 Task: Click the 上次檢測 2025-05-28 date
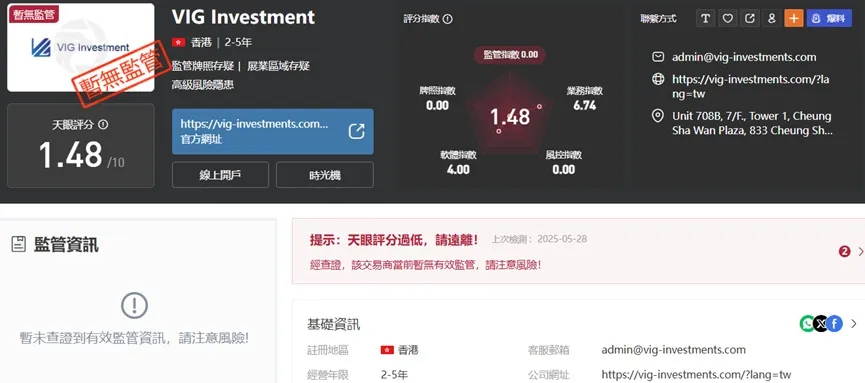tap(540, 239)
